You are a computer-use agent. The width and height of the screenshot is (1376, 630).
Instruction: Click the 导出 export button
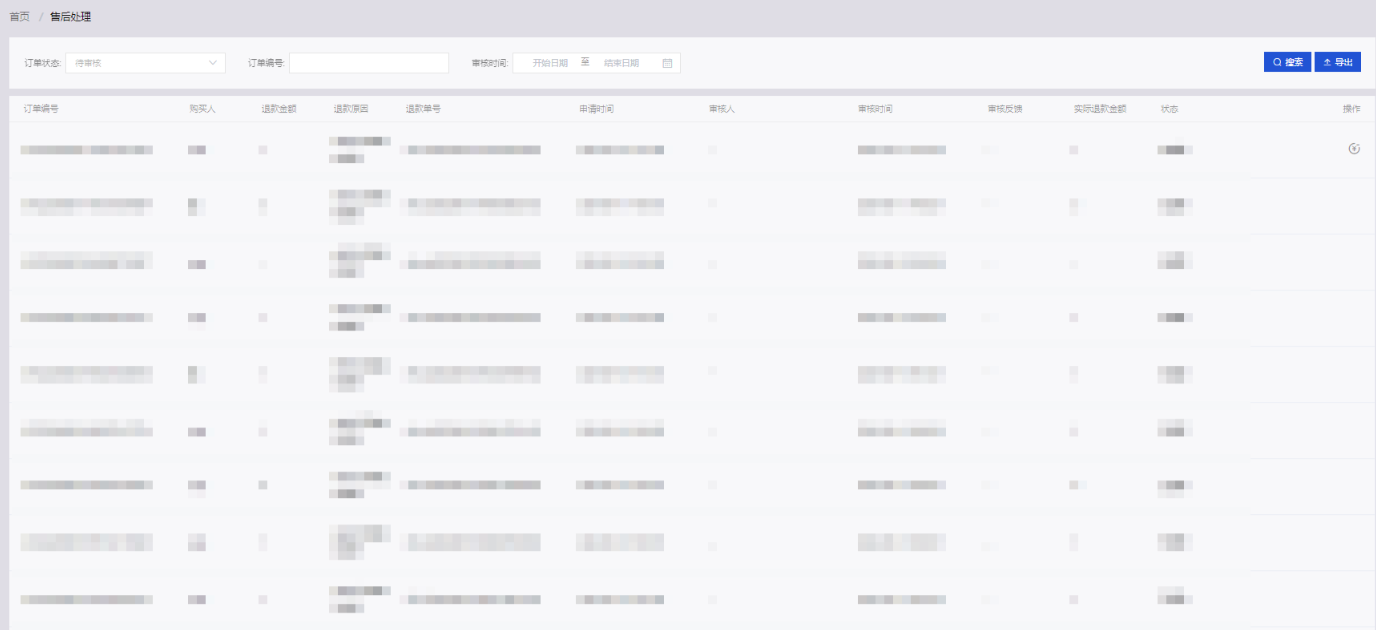coord(1338,62)
